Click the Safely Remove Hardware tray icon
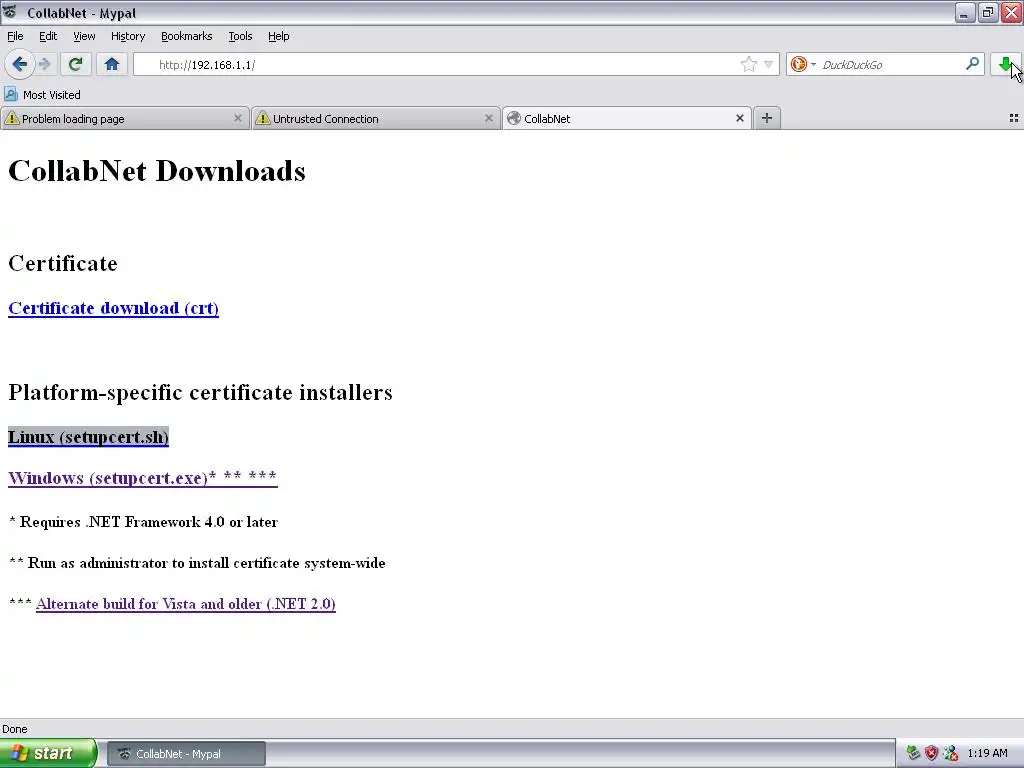This screenshot has height=768, width=1024. click(913, 754)
